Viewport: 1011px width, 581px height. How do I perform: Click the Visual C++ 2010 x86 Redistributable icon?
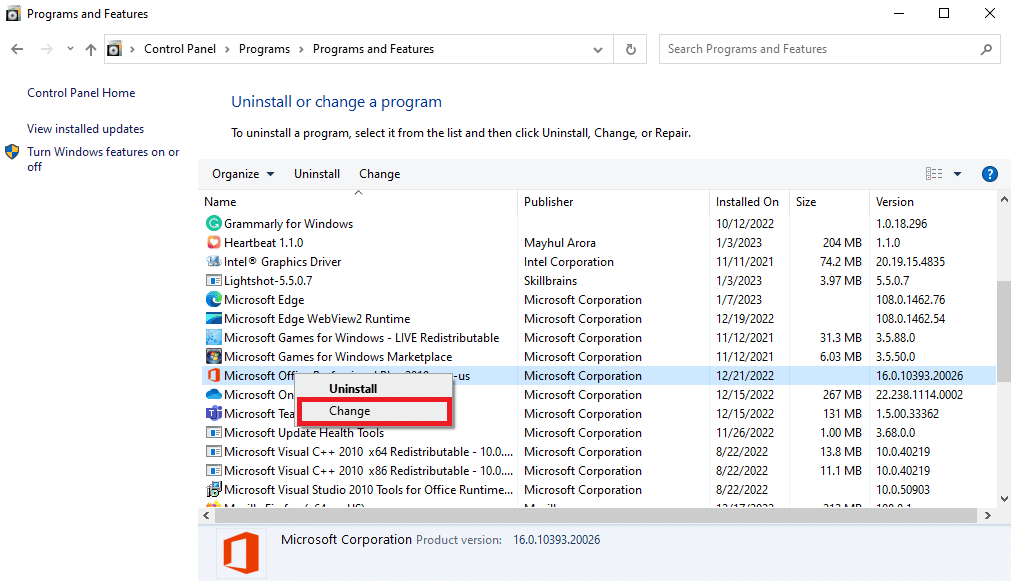pyautogui.click(x=213, y=470)
